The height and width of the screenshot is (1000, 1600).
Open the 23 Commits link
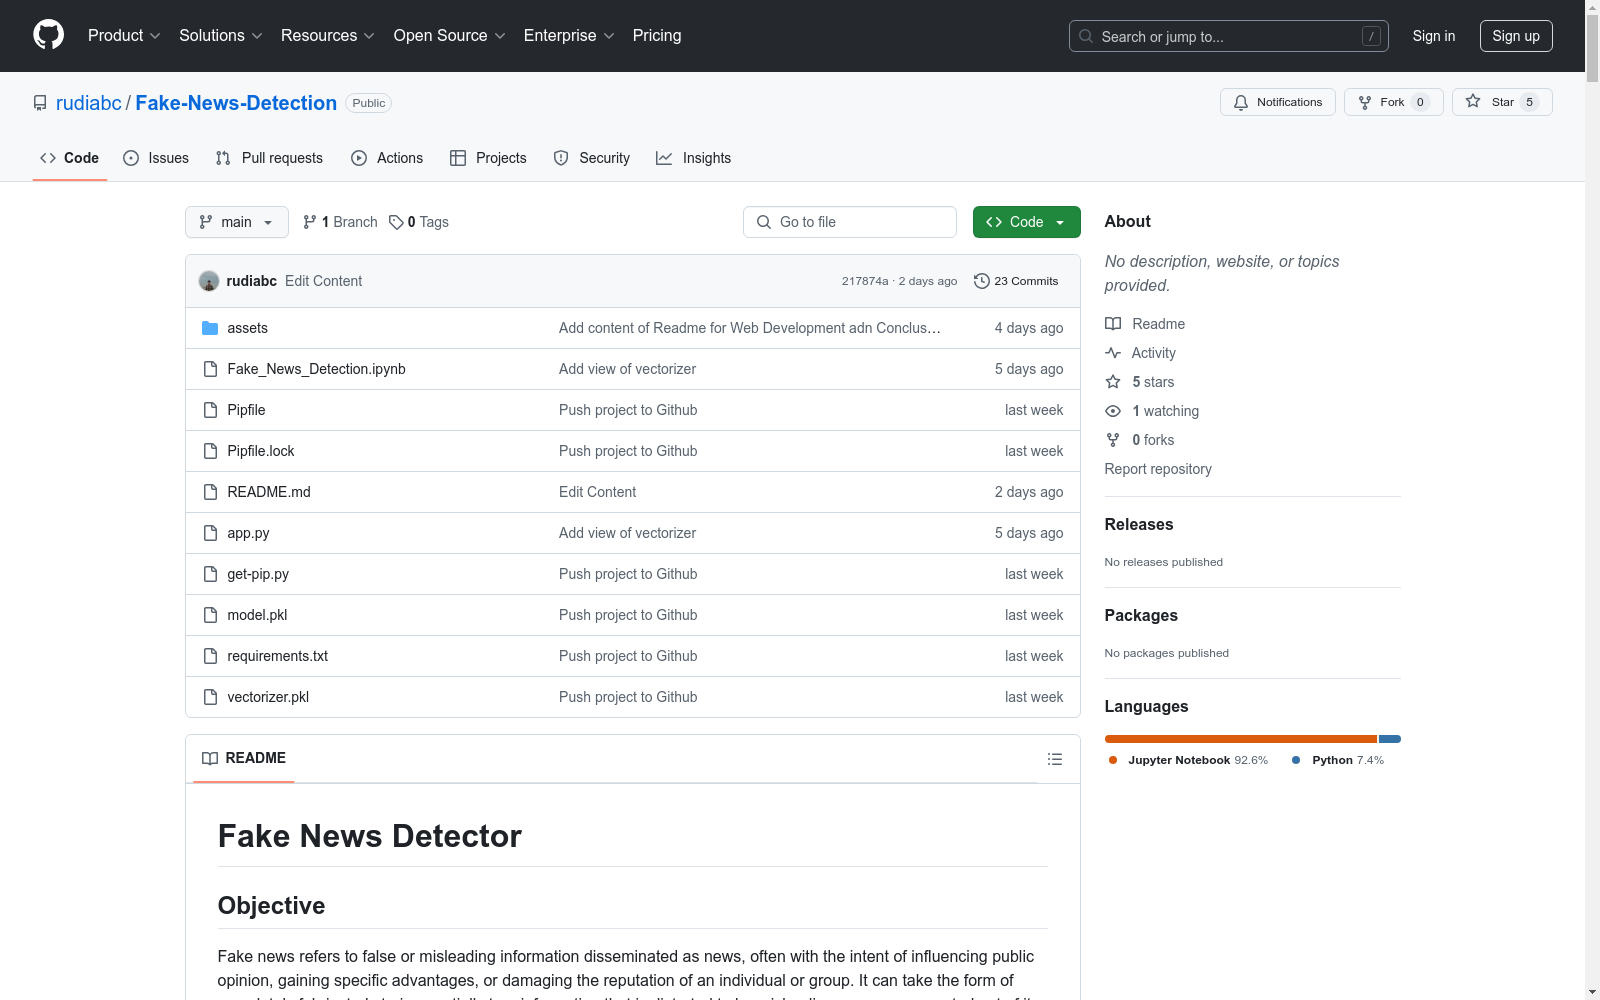click(x=1016, y=281)
